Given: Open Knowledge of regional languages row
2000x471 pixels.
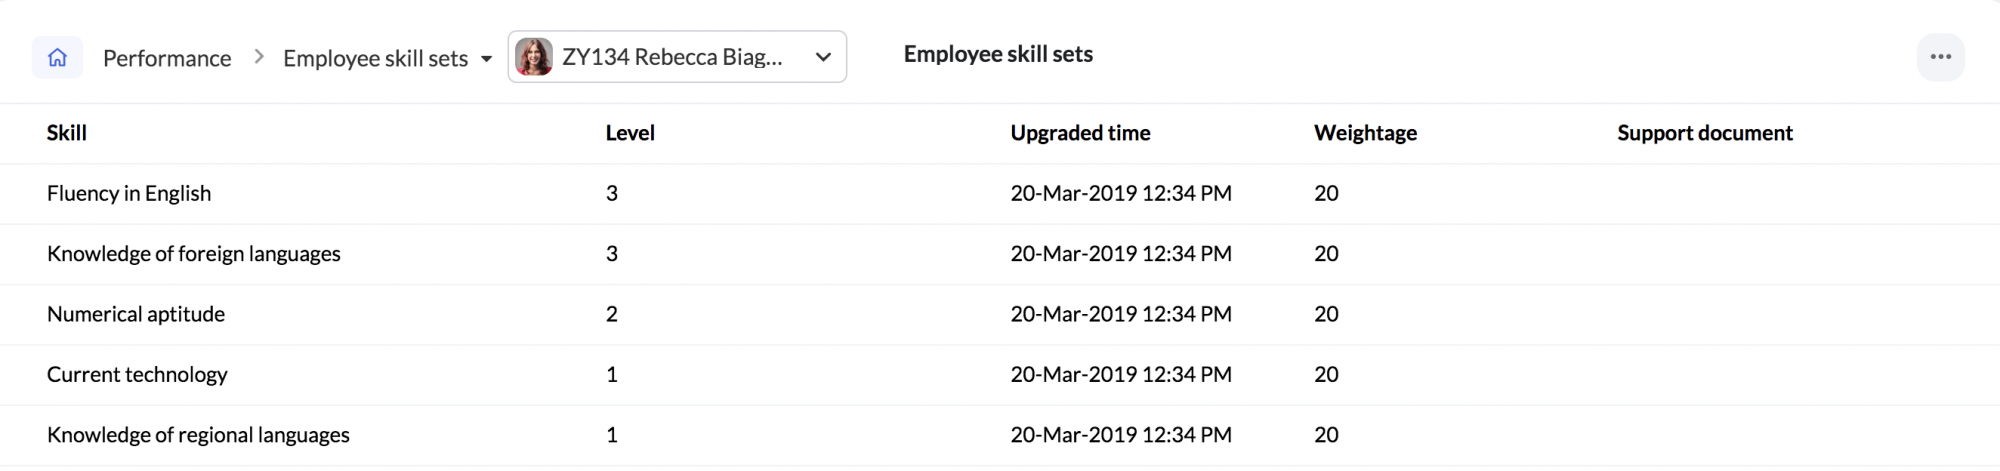Looking at the screenshot, I should [1000, 435].
